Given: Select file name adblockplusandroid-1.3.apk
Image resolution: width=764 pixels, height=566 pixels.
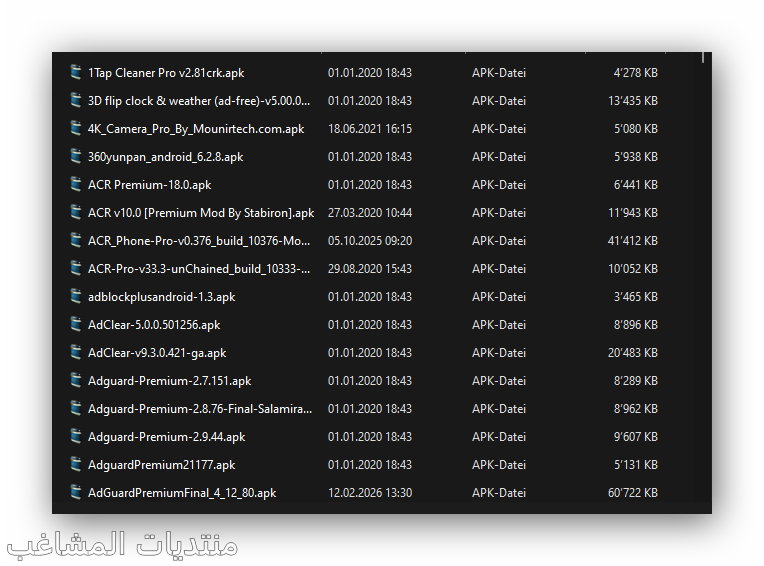Looking at the screenshot, I should click(x=161, y=297).
